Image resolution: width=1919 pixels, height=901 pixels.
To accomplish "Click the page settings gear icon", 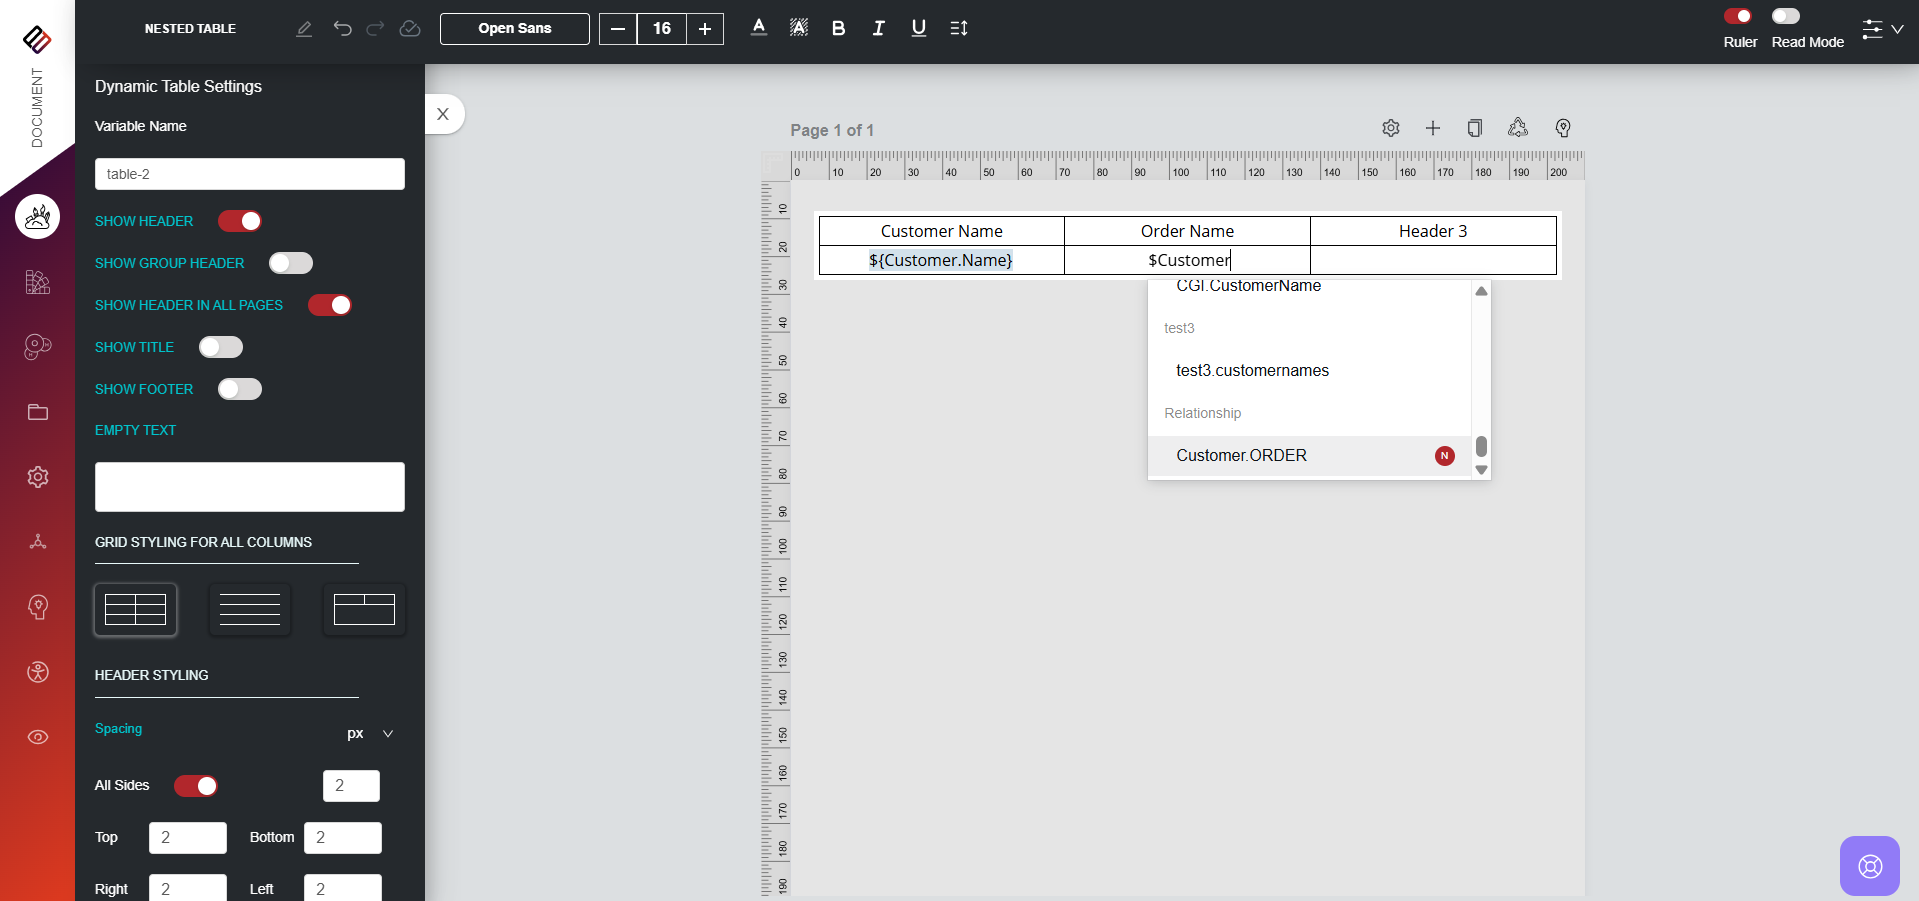I will tap(1390, 128).
